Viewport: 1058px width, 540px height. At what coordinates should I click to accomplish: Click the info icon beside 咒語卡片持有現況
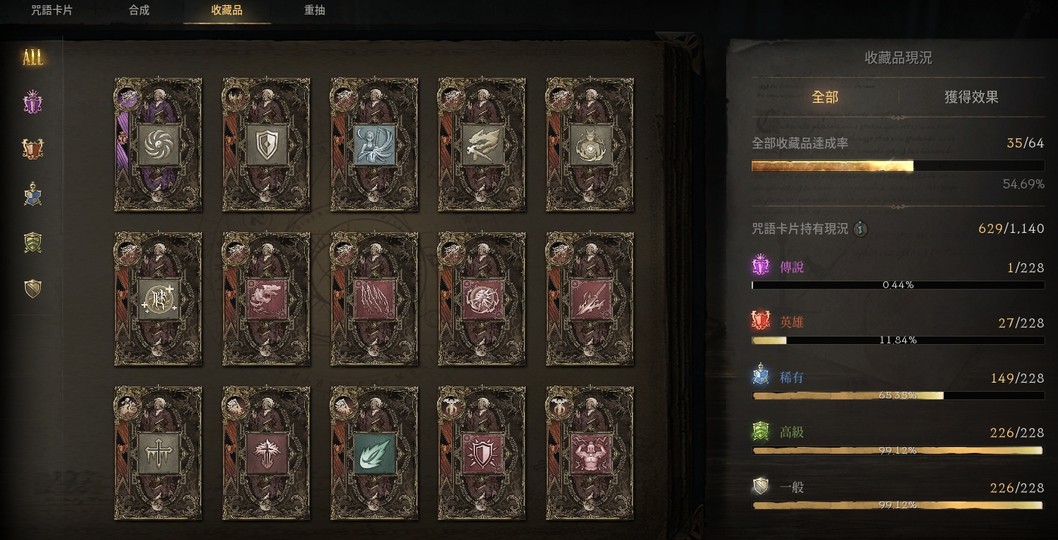tap(860, 229)
